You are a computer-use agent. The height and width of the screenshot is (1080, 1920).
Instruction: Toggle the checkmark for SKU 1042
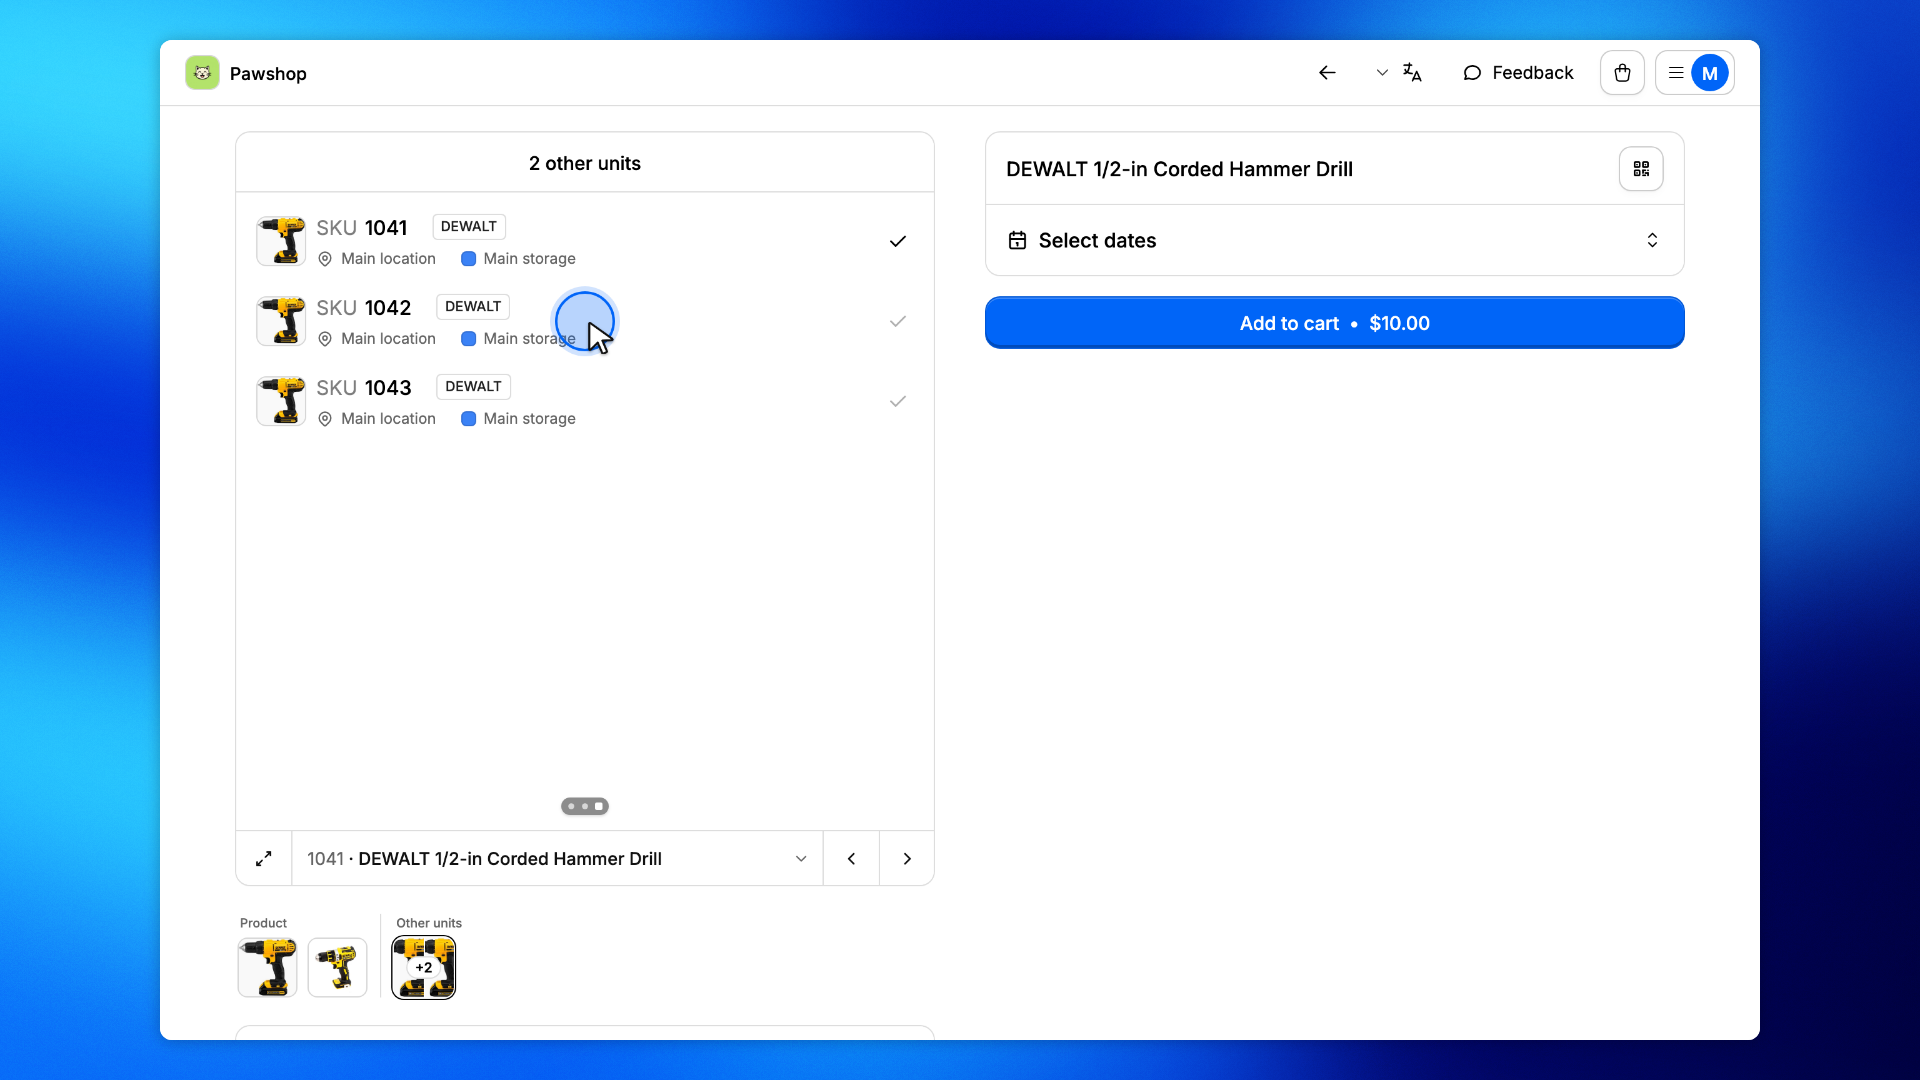898,321
